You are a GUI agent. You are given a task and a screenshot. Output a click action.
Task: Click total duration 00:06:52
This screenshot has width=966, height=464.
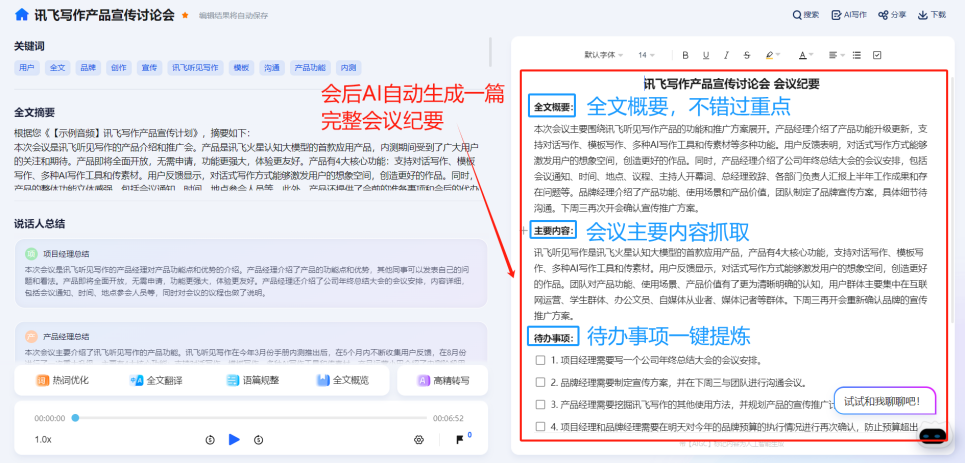click(x=448, y=418)
